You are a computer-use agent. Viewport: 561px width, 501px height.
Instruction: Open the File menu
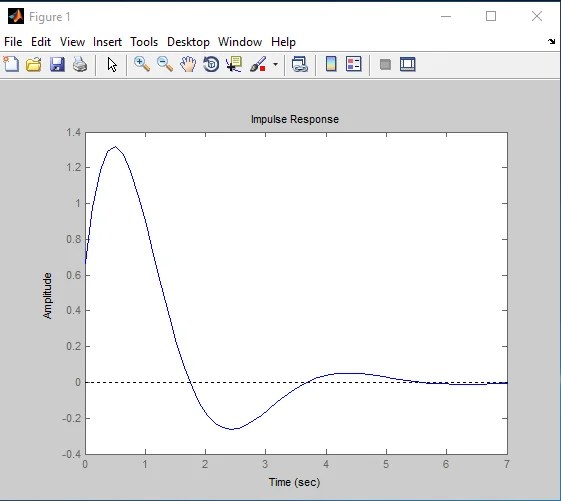click(13, 42)
